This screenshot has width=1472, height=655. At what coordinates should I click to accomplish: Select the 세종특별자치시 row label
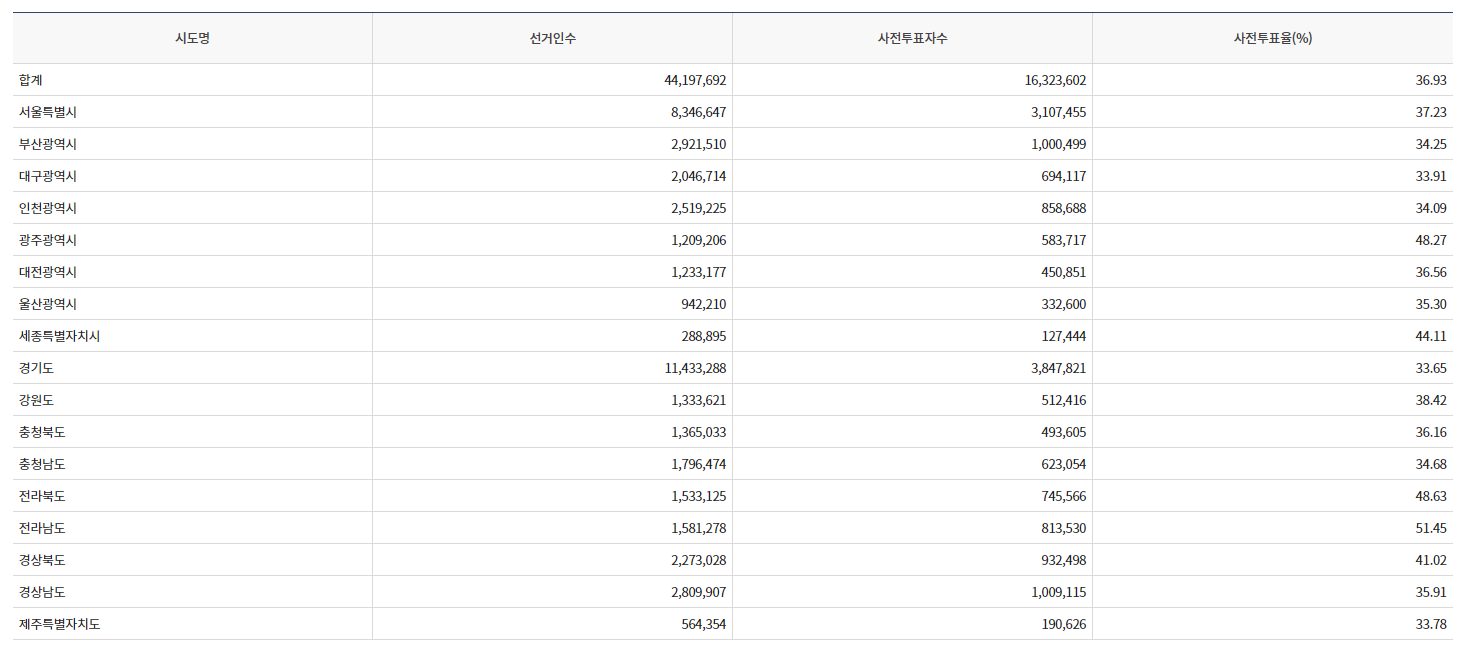pos(59,336)
